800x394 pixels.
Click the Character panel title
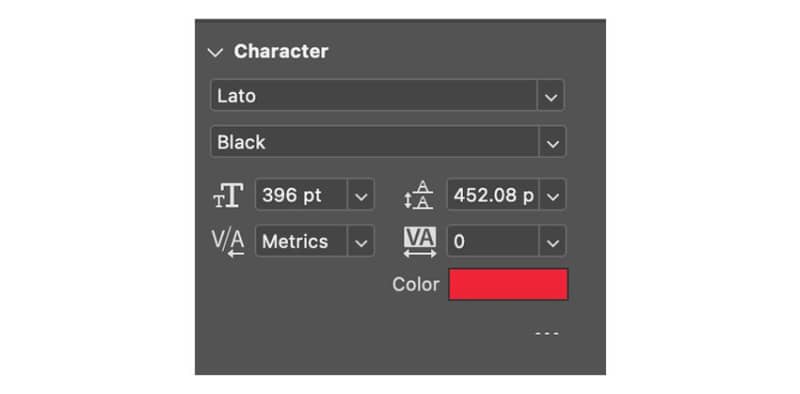281,52
